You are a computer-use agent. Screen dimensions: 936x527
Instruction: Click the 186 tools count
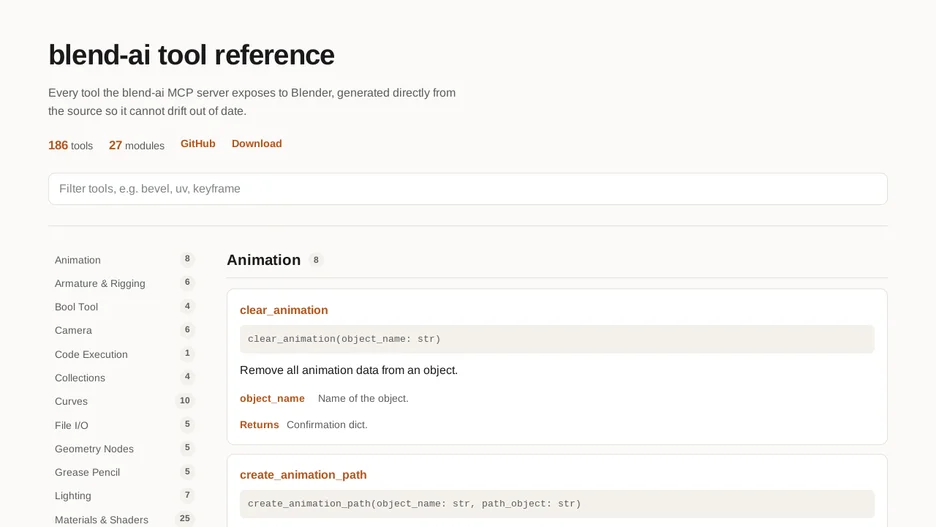(x=70, y=145)
